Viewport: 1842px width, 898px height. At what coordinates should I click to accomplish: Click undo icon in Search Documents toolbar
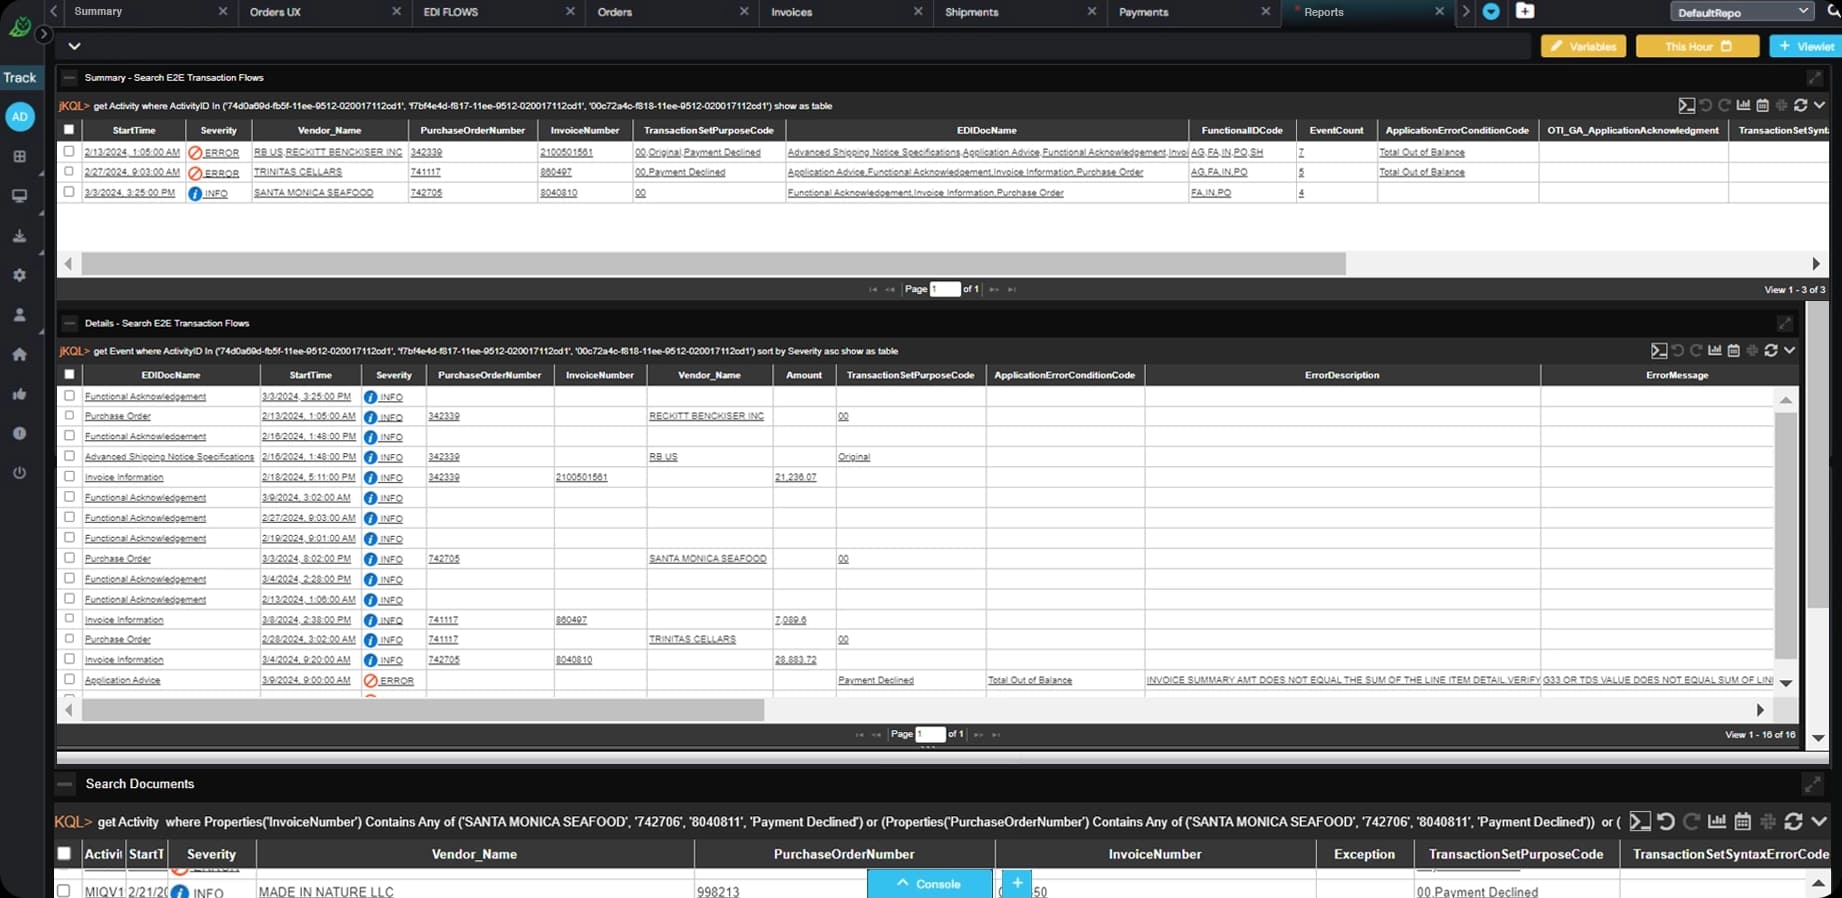[x=1666, y=821]
